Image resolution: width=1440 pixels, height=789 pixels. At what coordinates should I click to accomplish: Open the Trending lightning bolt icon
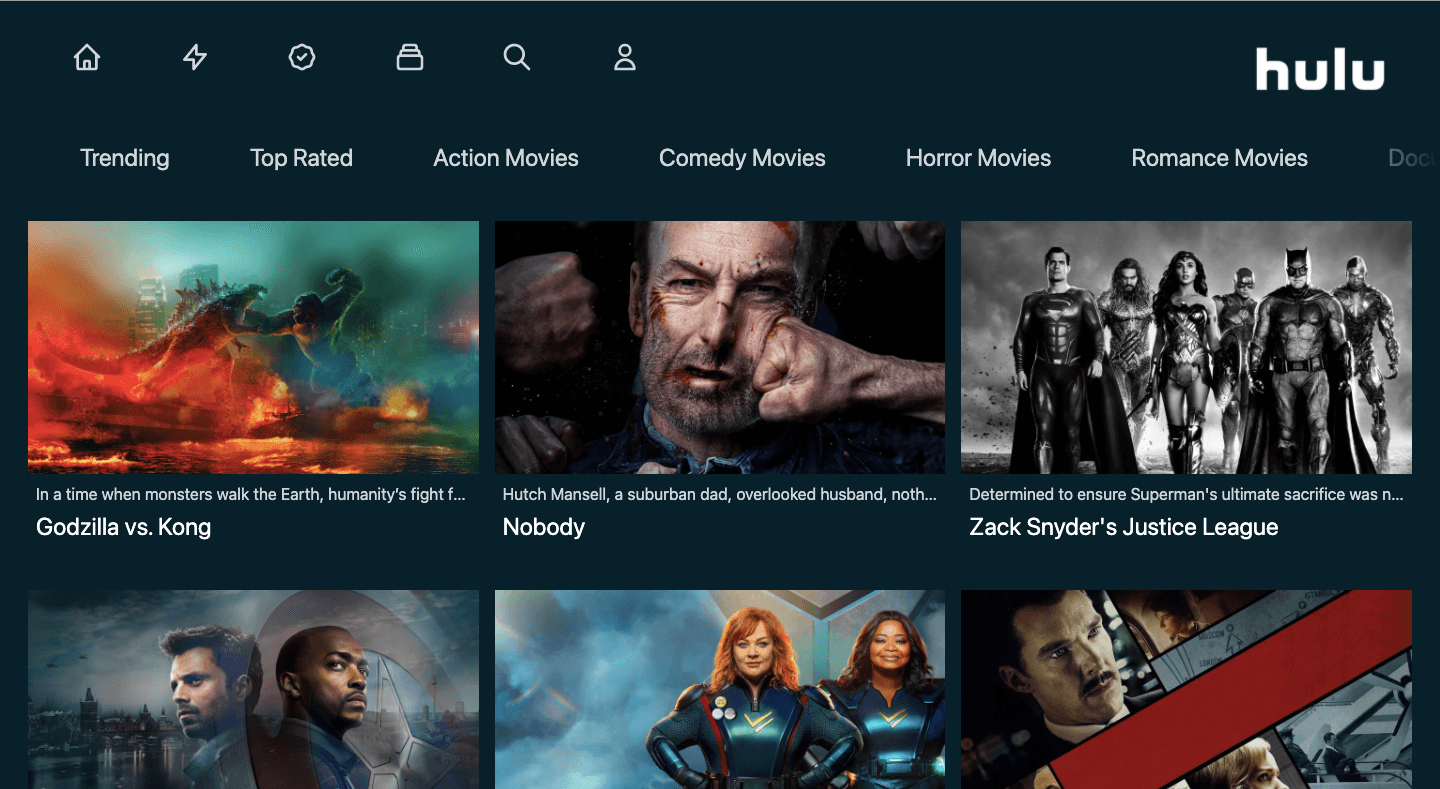click(194, 57)
